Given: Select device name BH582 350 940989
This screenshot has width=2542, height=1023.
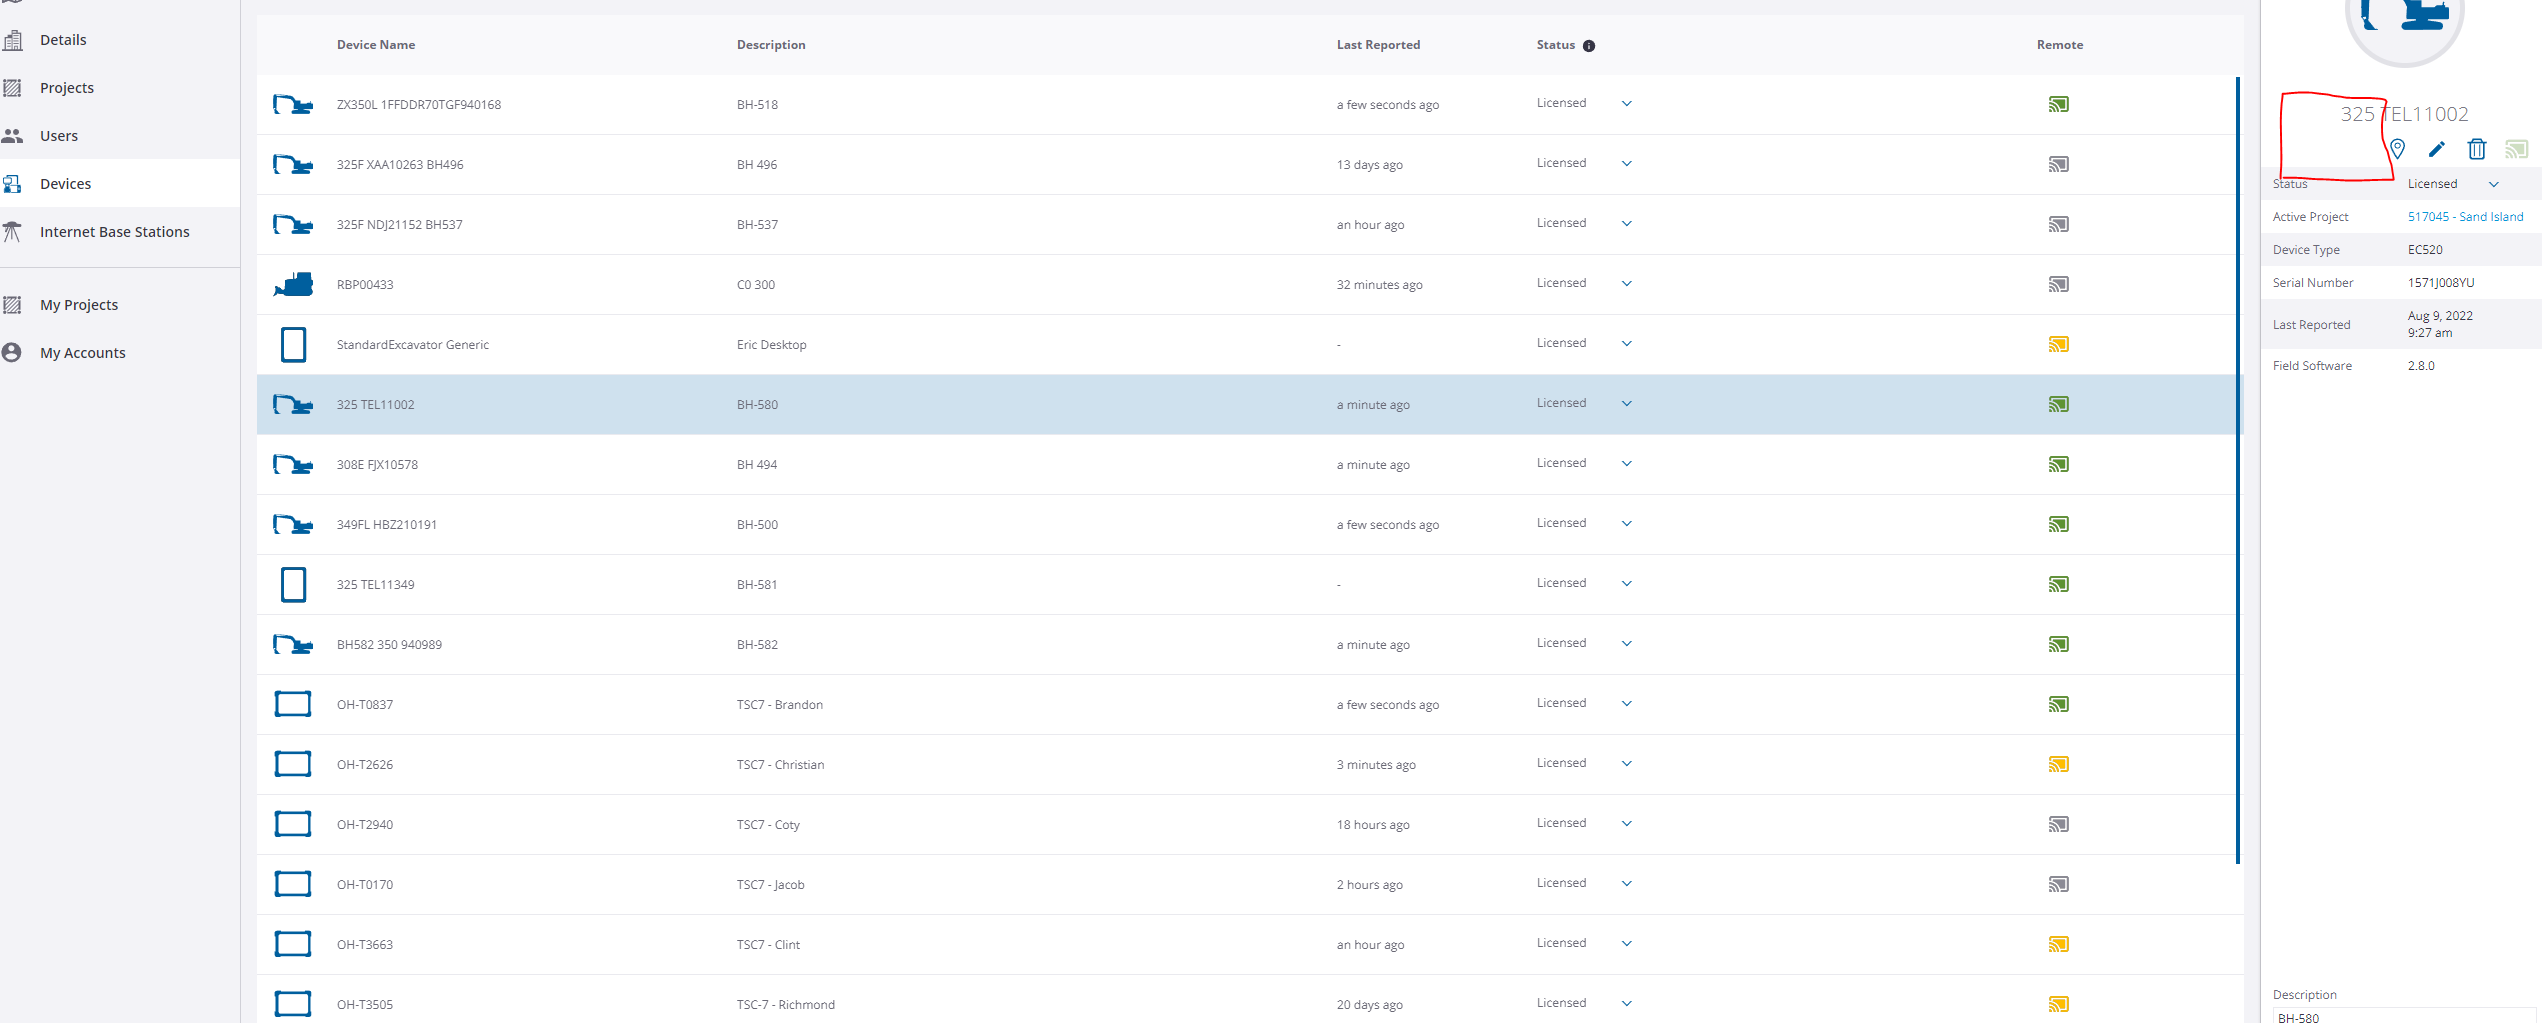Looking at the screenshot, I should (x=389, y=645).
